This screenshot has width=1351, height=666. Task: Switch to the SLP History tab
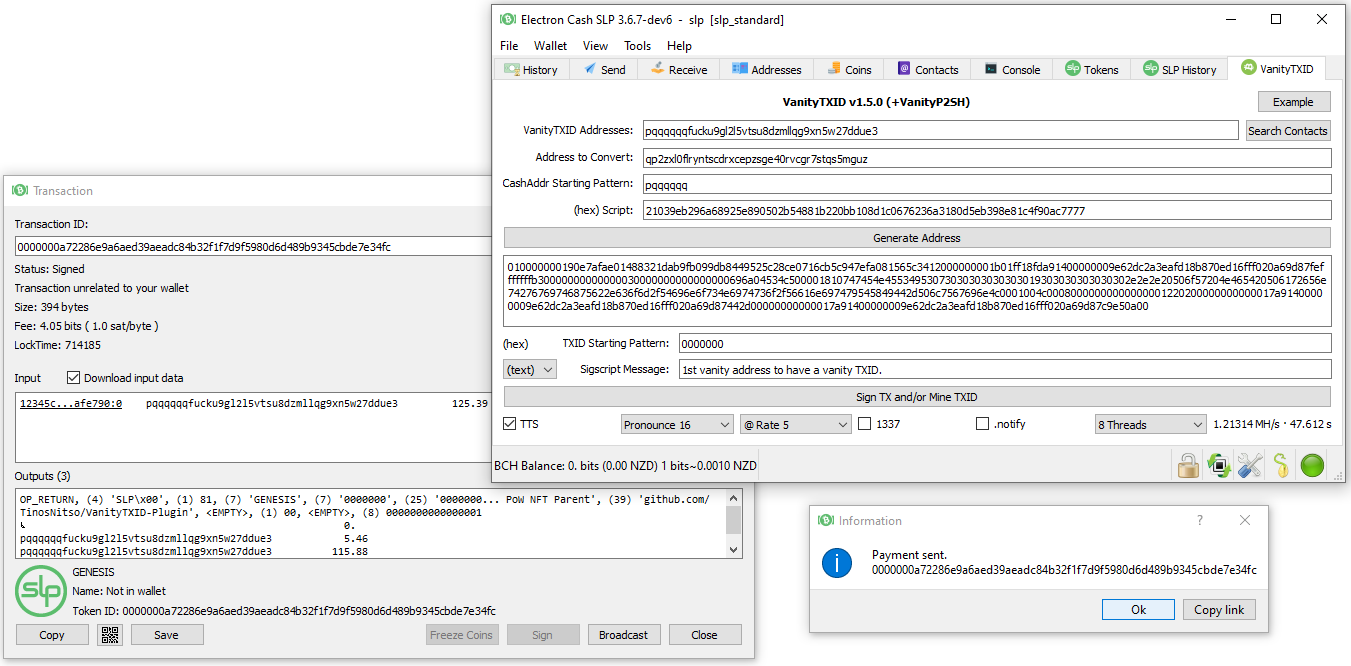tap(1179, 69)
